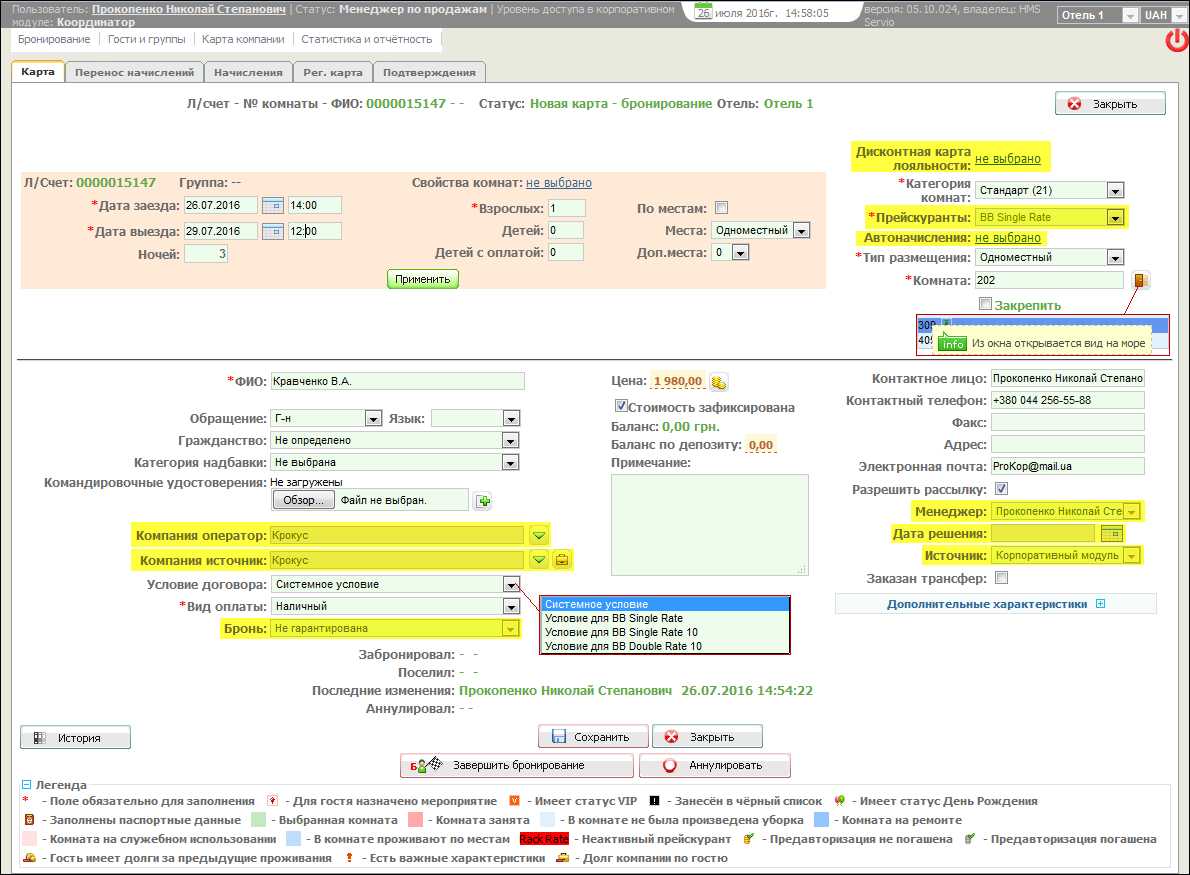Check the Заказан трансфер checkbox
The height and width of the screenshot is (875, 1190).
1002,578
